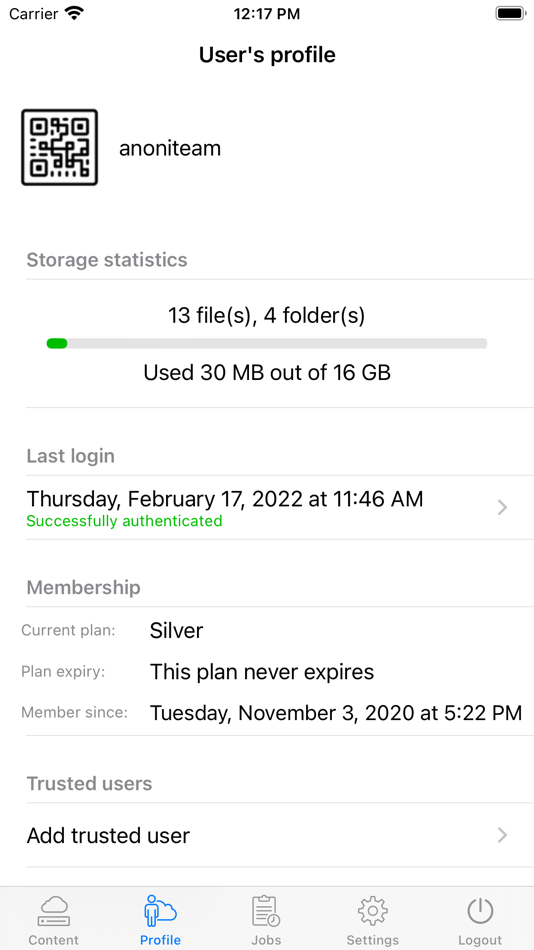
Task: Tap the green storage usage bar
Action: coord(57,344)
